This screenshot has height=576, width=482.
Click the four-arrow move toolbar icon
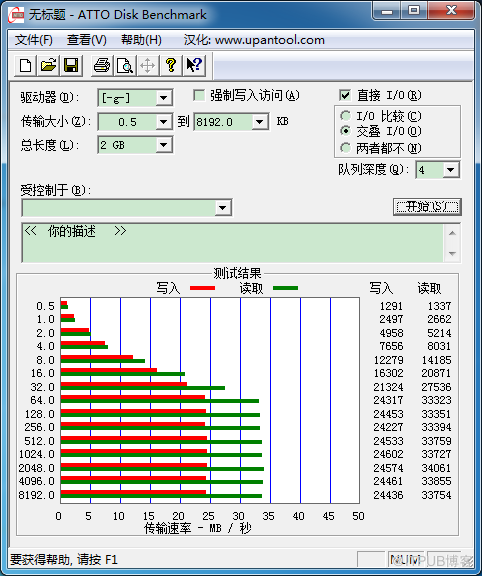pyautogui.click(x=147, y=66)
